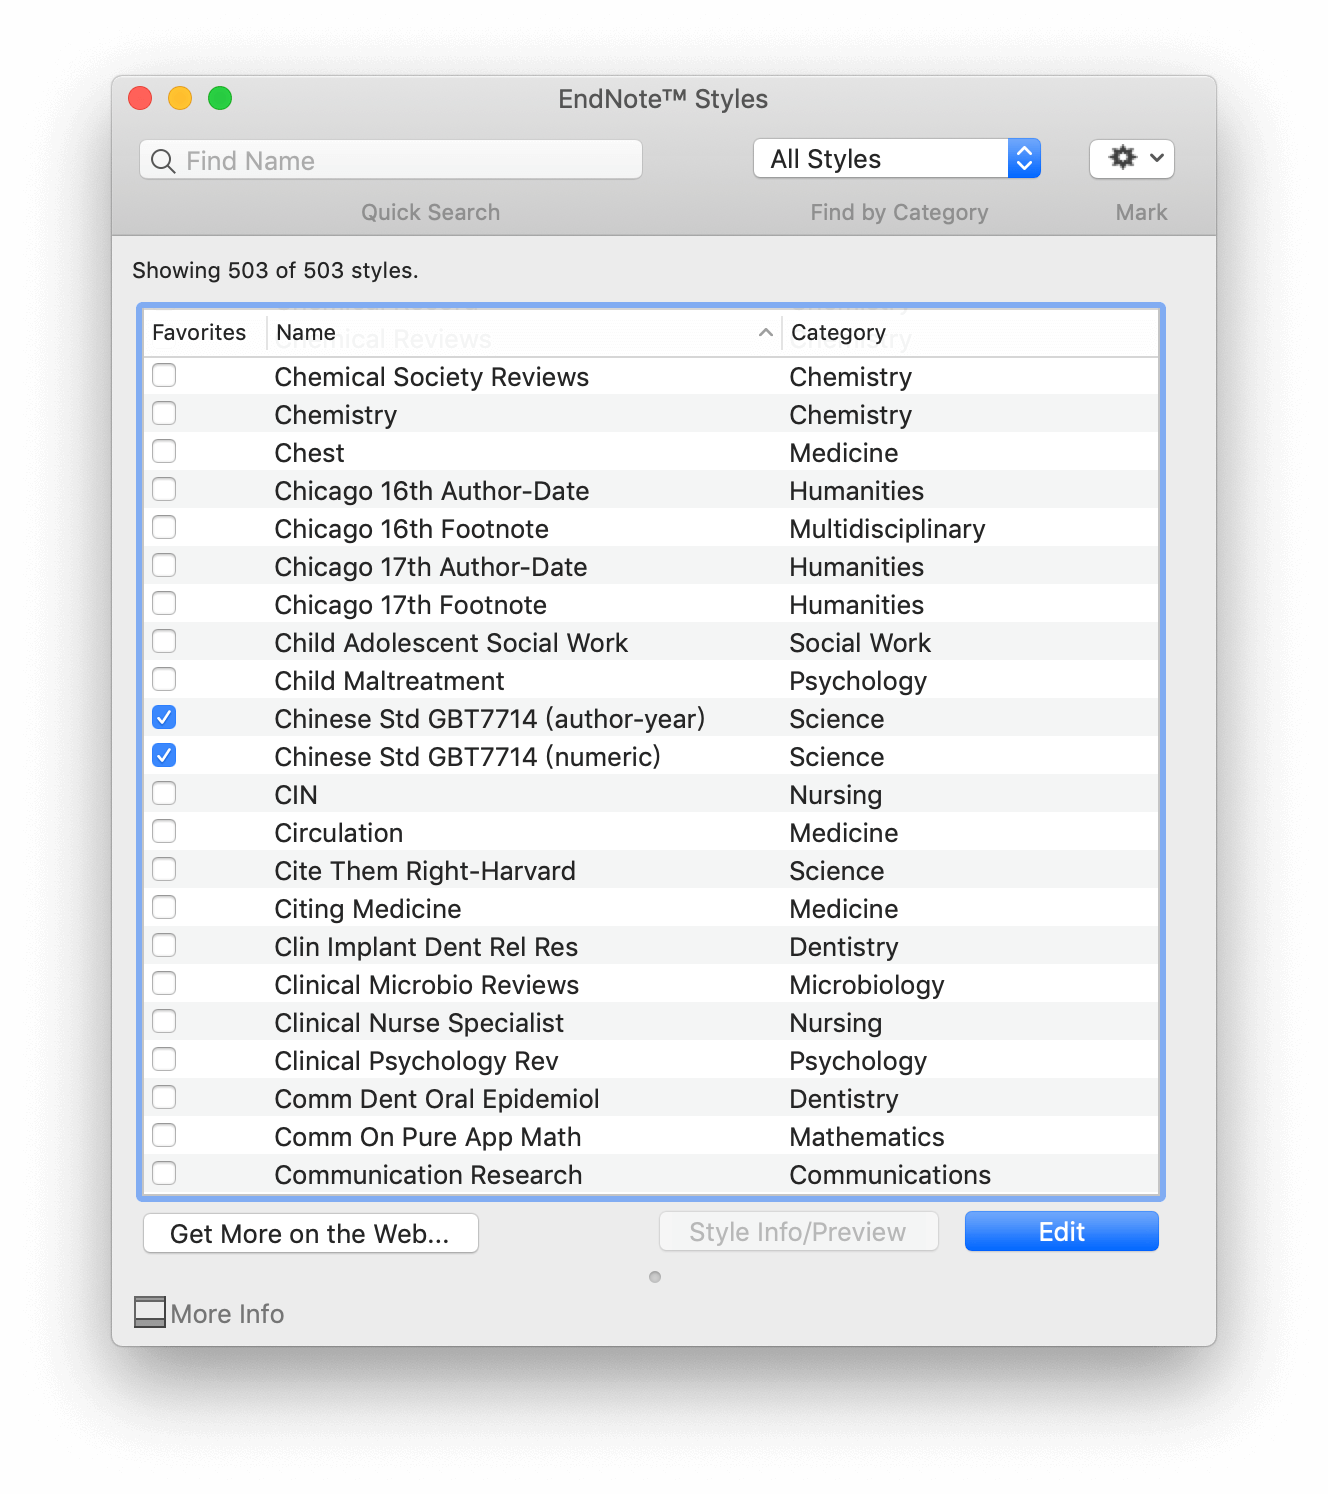Click the Multidisciplinary category cell
Image resolution: width=1328 pixels, height=1494 pixels.
tap(887, 529)
